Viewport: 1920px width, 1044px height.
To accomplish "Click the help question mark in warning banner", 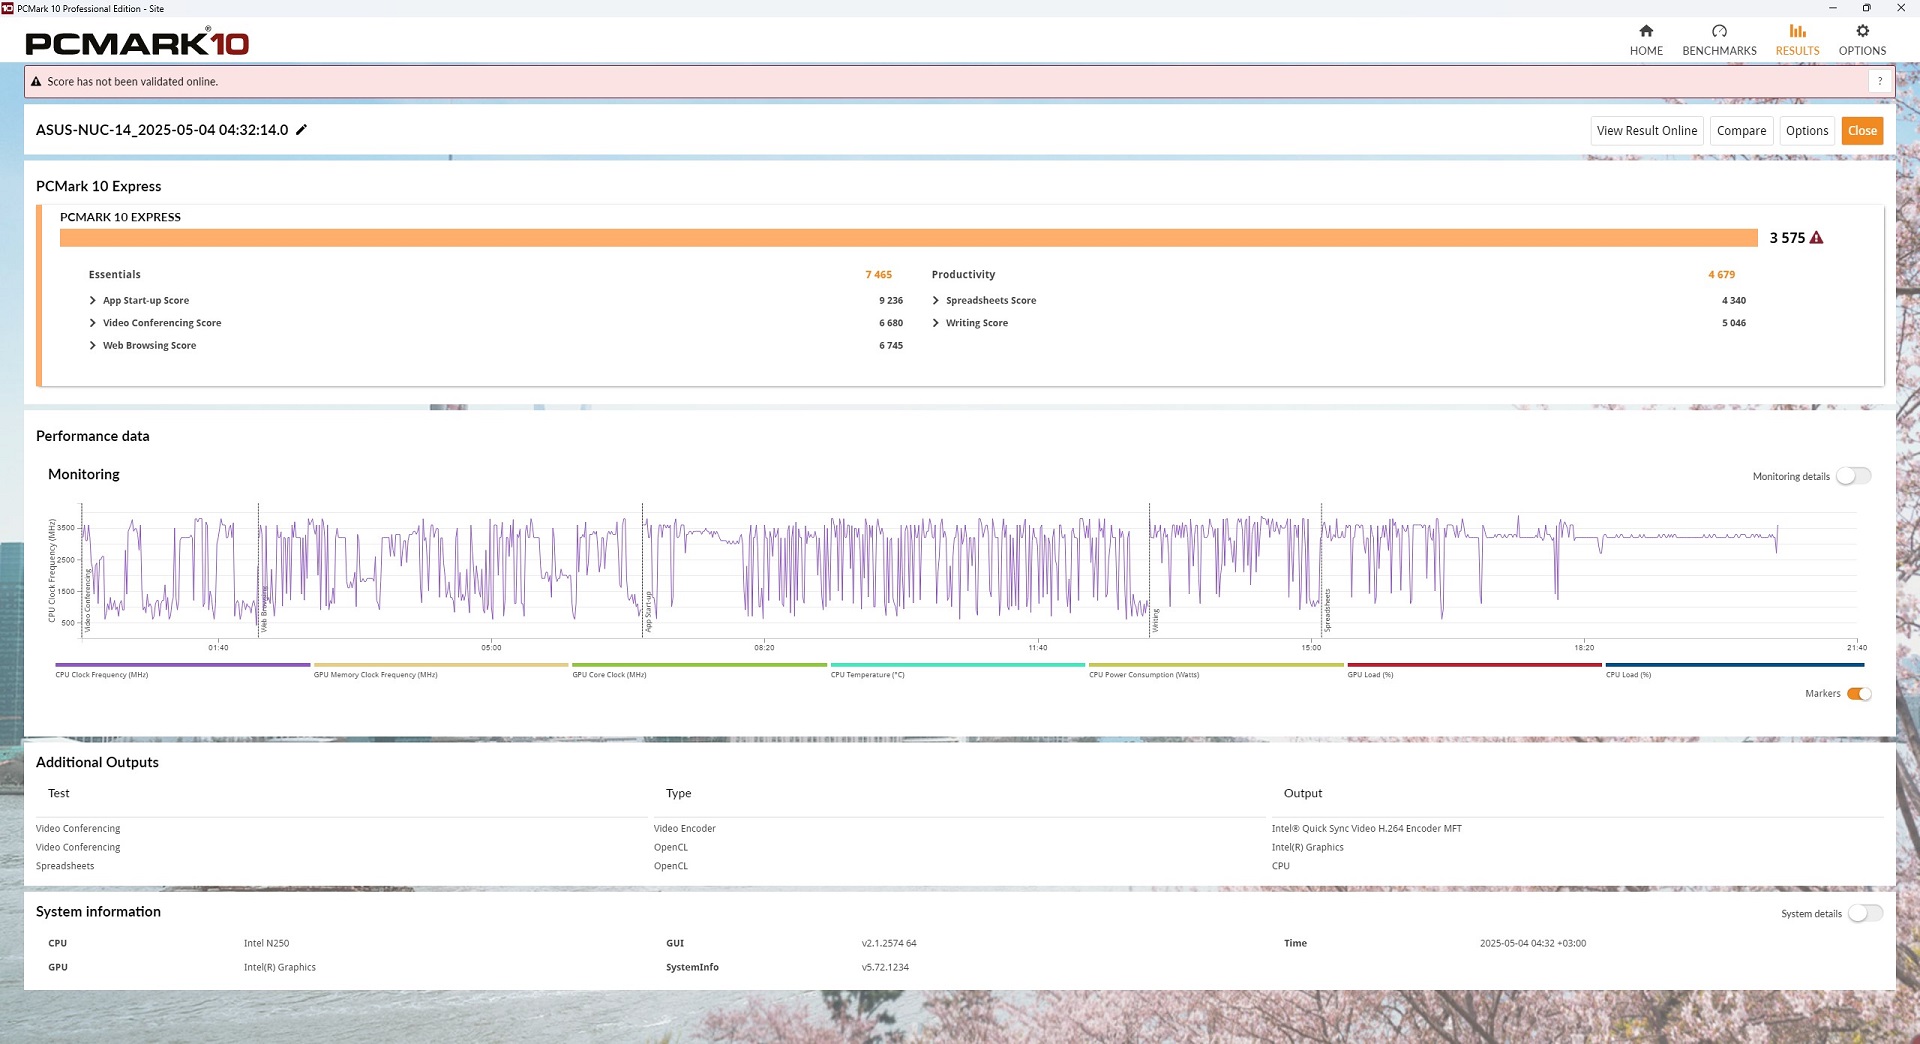I will (x=1880, y=82).
